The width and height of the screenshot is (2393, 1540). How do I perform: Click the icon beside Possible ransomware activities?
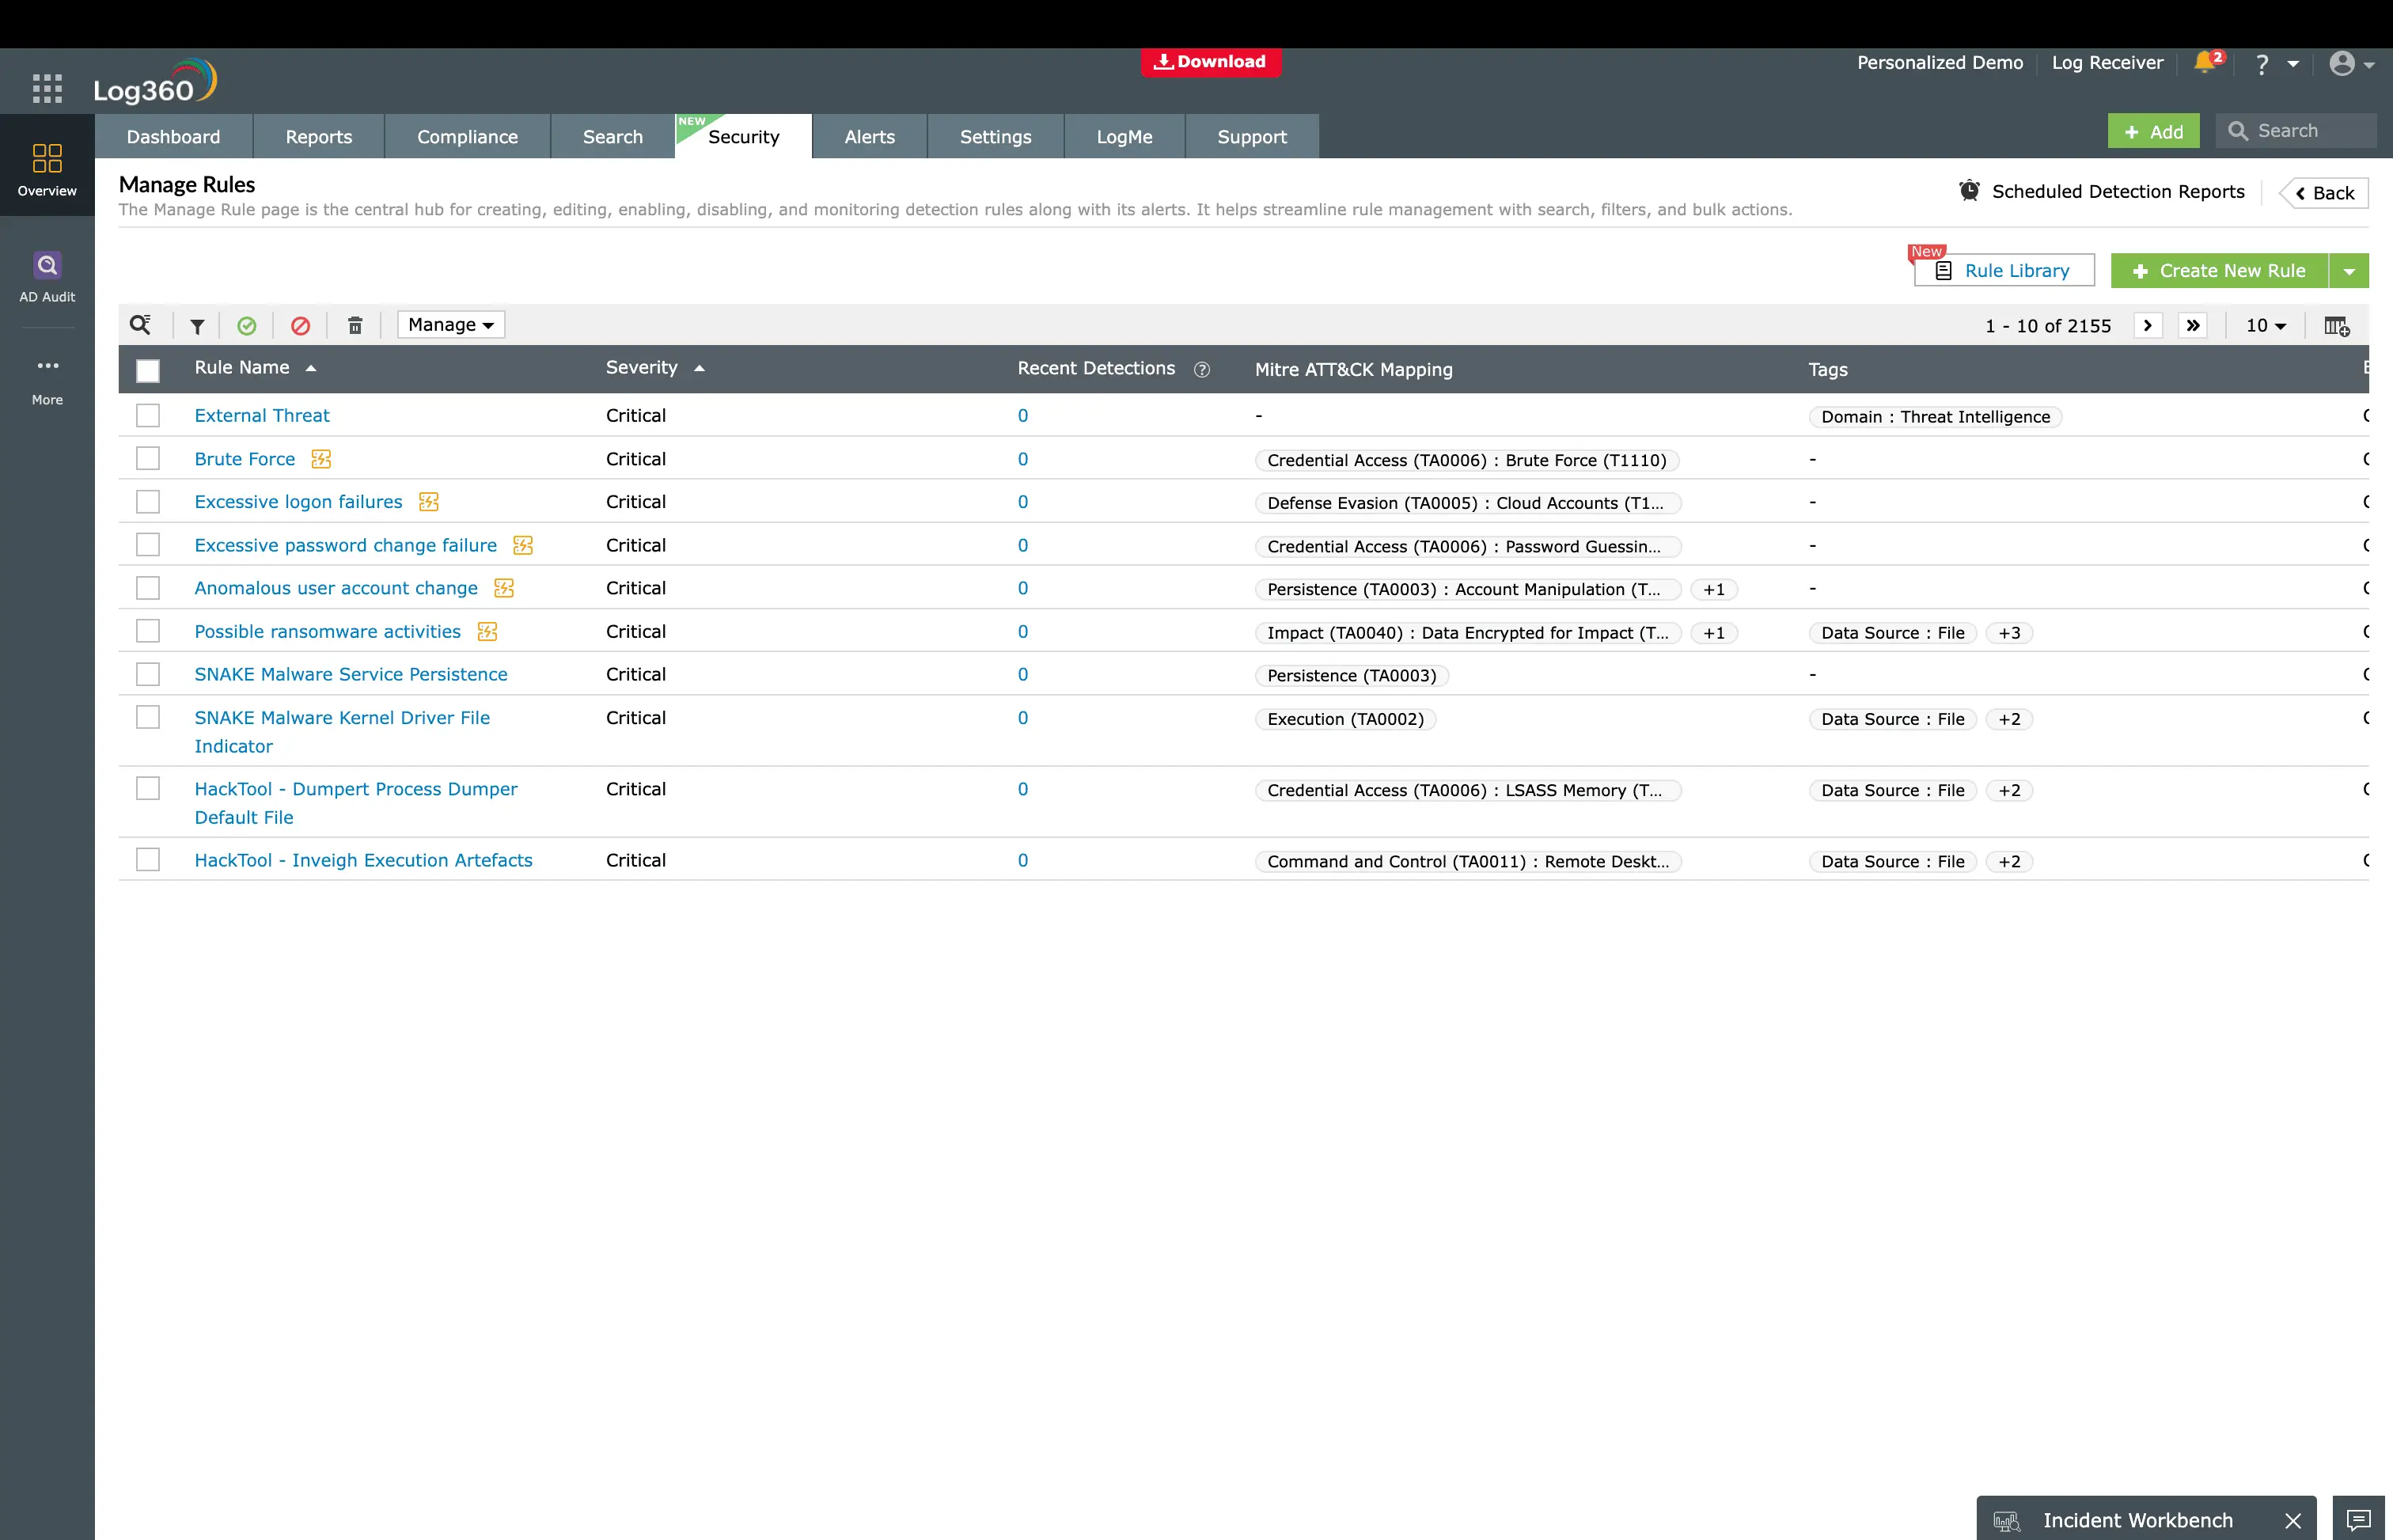pos(487,632)
